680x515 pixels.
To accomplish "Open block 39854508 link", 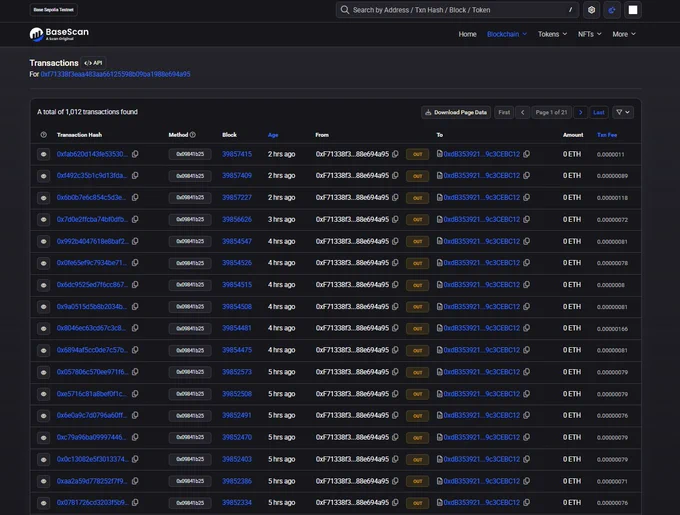I will click(237, 306).
